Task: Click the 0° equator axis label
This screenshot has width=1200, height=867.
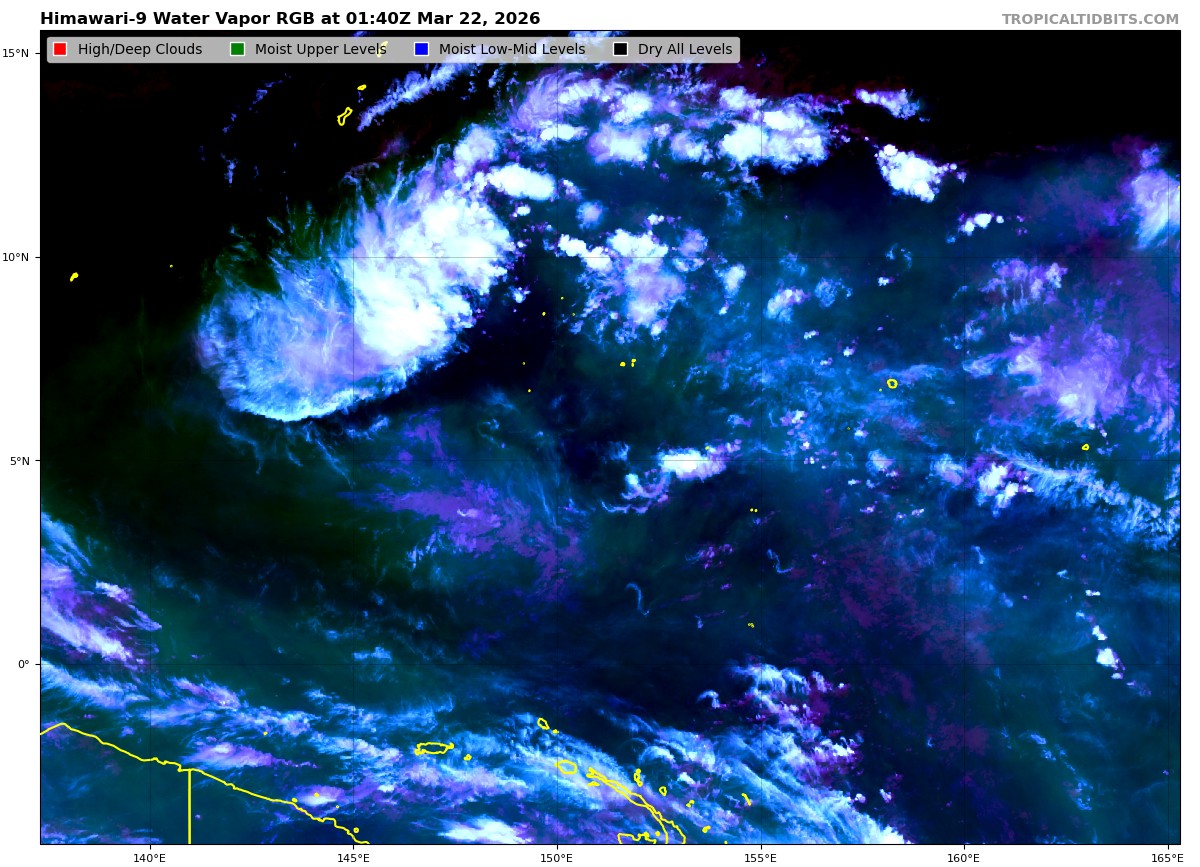Action: (x=24, y=664)
